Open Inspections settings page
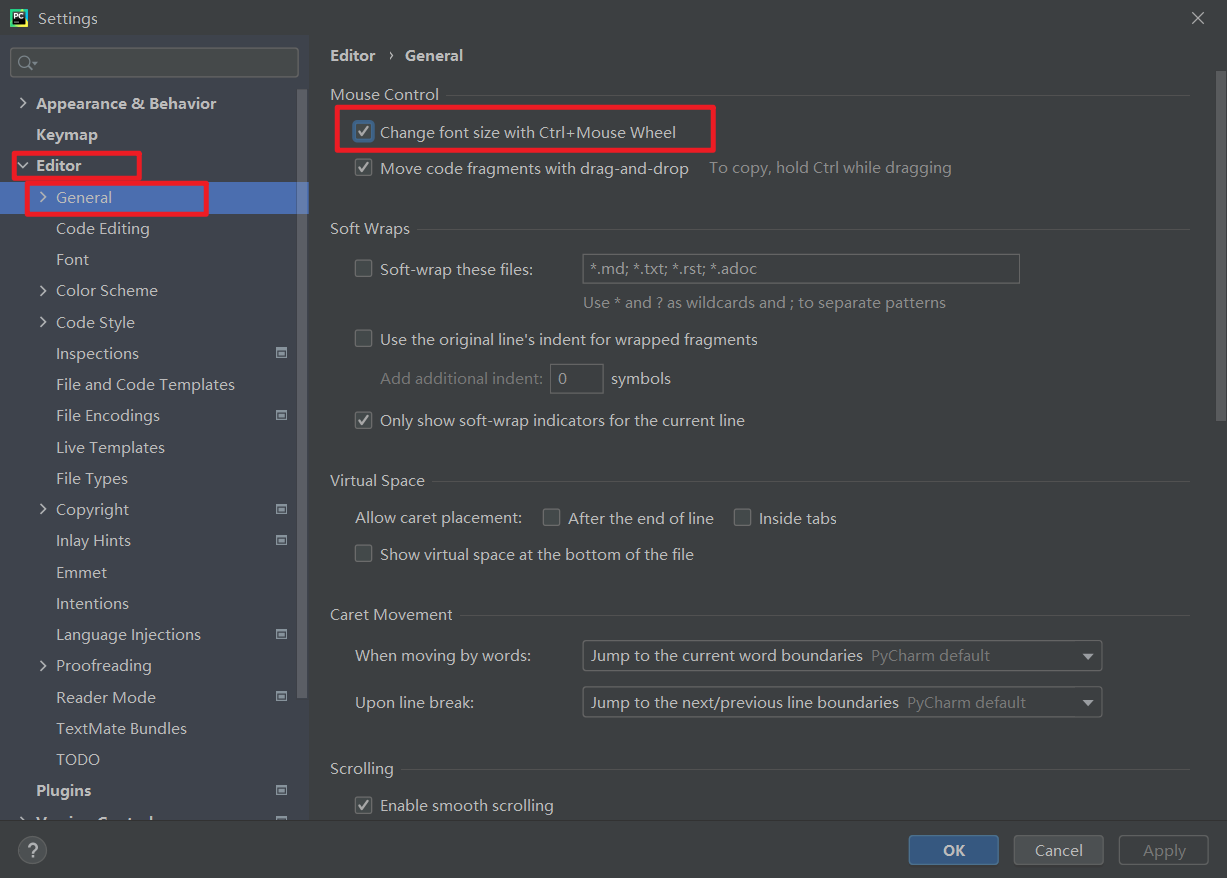The width and height of the screenshot is (1227, 878). pyautogui.click(x=97, y=353)
